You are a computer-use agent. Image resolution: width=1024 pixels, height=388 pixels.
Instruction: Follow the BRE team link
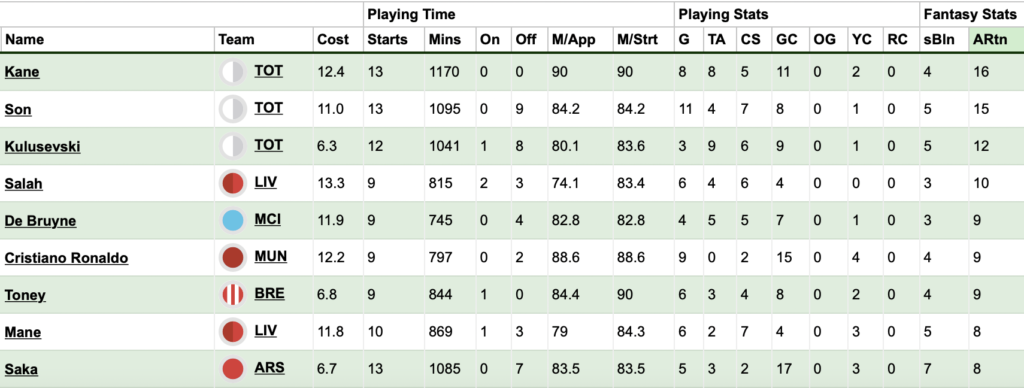click(x=269, y=294)
